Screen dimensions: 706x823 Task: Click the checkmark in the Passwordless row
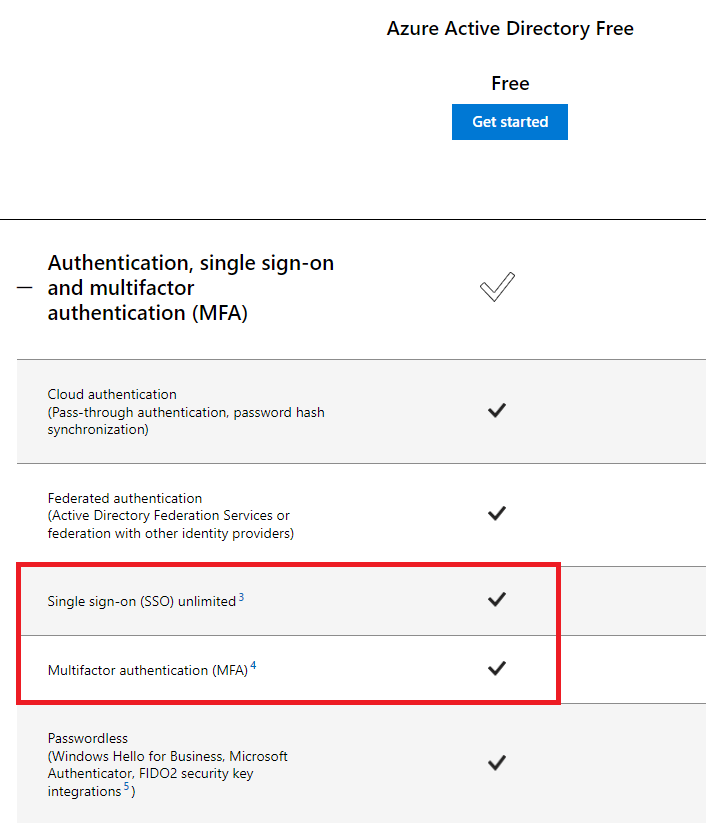point(497,762)
